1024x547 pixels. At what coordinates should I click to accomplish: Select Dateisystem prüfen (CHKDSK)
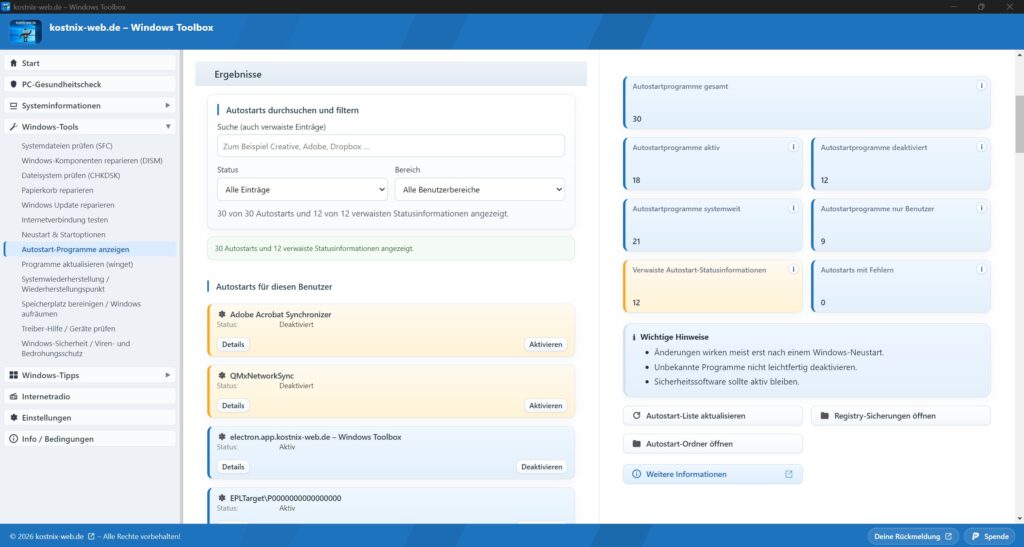(71, 176)
